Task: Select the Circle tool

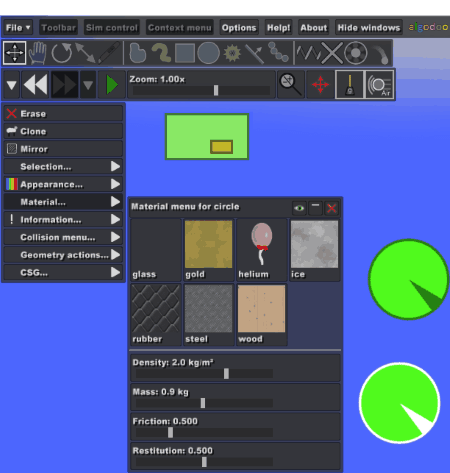Action: [x=209, y=53]
